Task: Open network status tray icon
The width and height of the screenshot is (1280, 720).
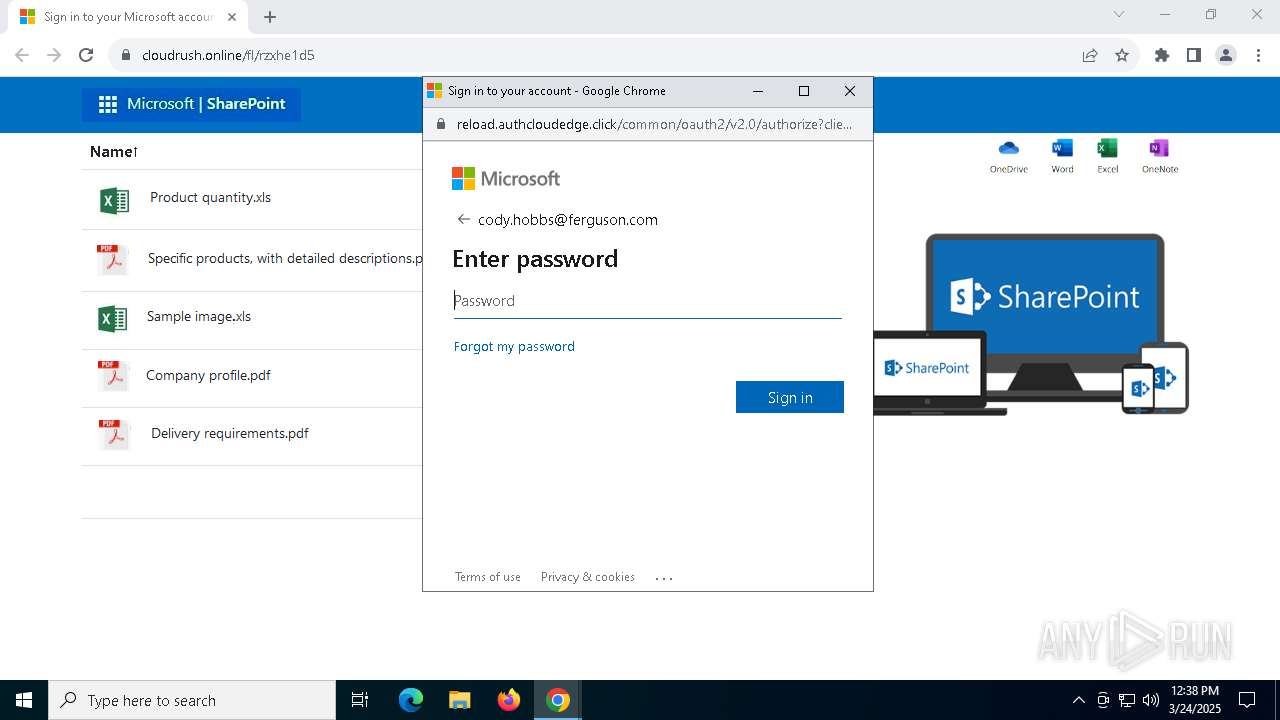Action: (x=1127, y=700)
